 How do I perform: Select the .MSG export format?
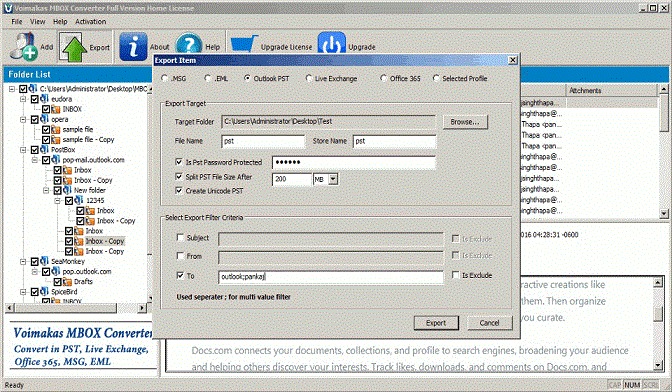click(x=165, y=78)
